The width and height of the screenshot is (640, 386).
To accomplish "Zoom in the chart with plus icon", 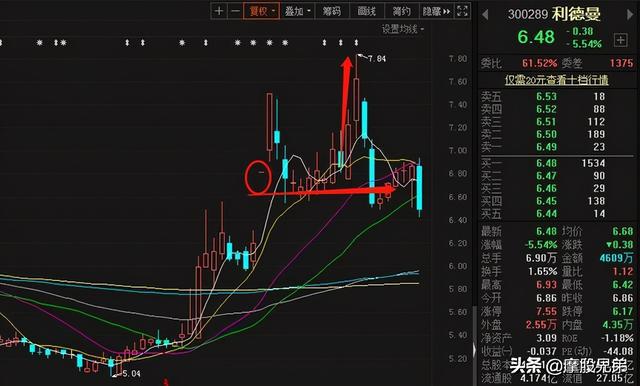I will [219, 11].
